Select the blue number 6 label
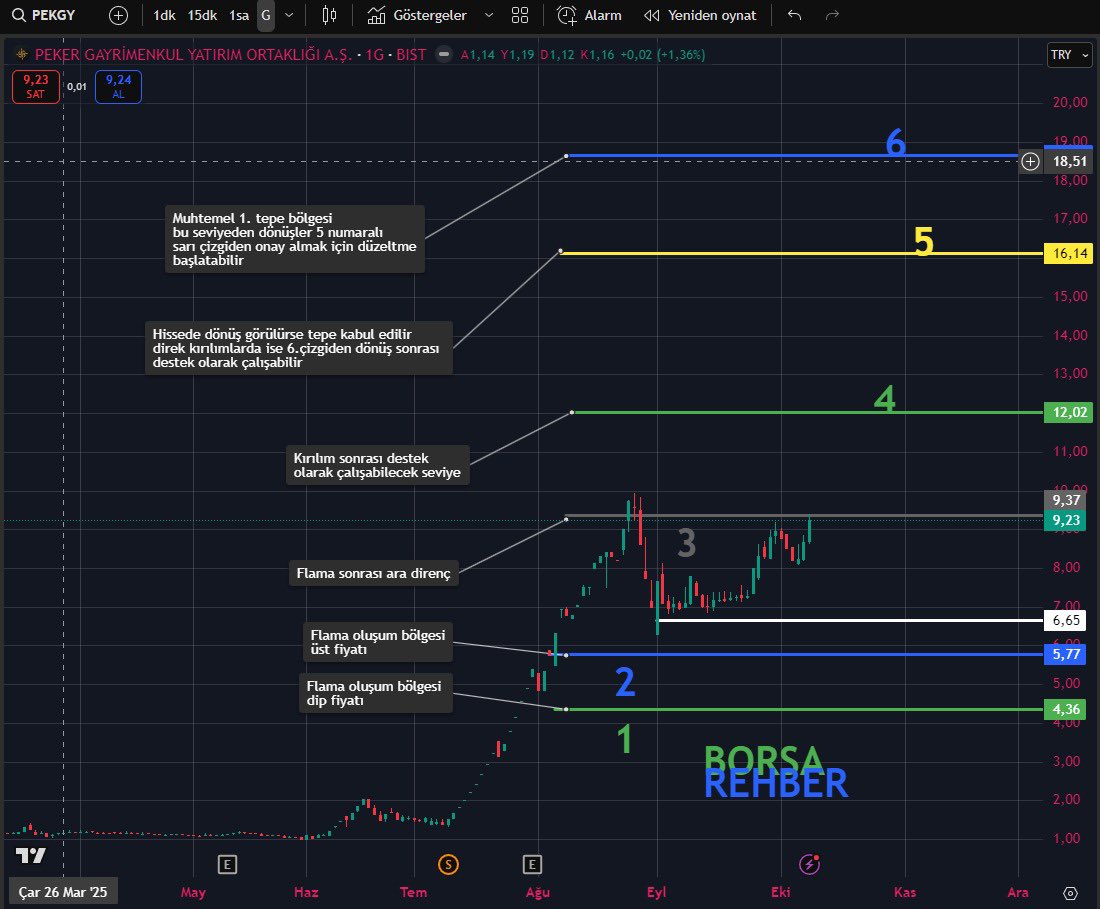This screenshot has width=1100, height=909. (895, 143)
